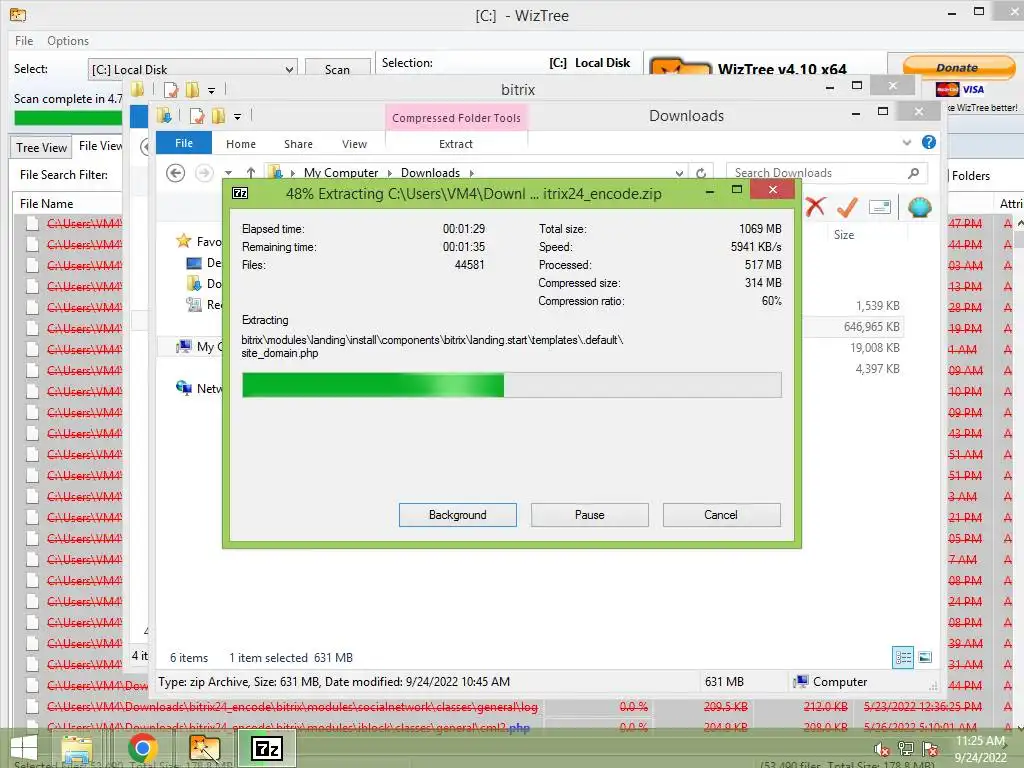This screenshot has width=1024, height=768.
Task: Click the File Name column header in WizTree
Action: [x=46, y=204]
